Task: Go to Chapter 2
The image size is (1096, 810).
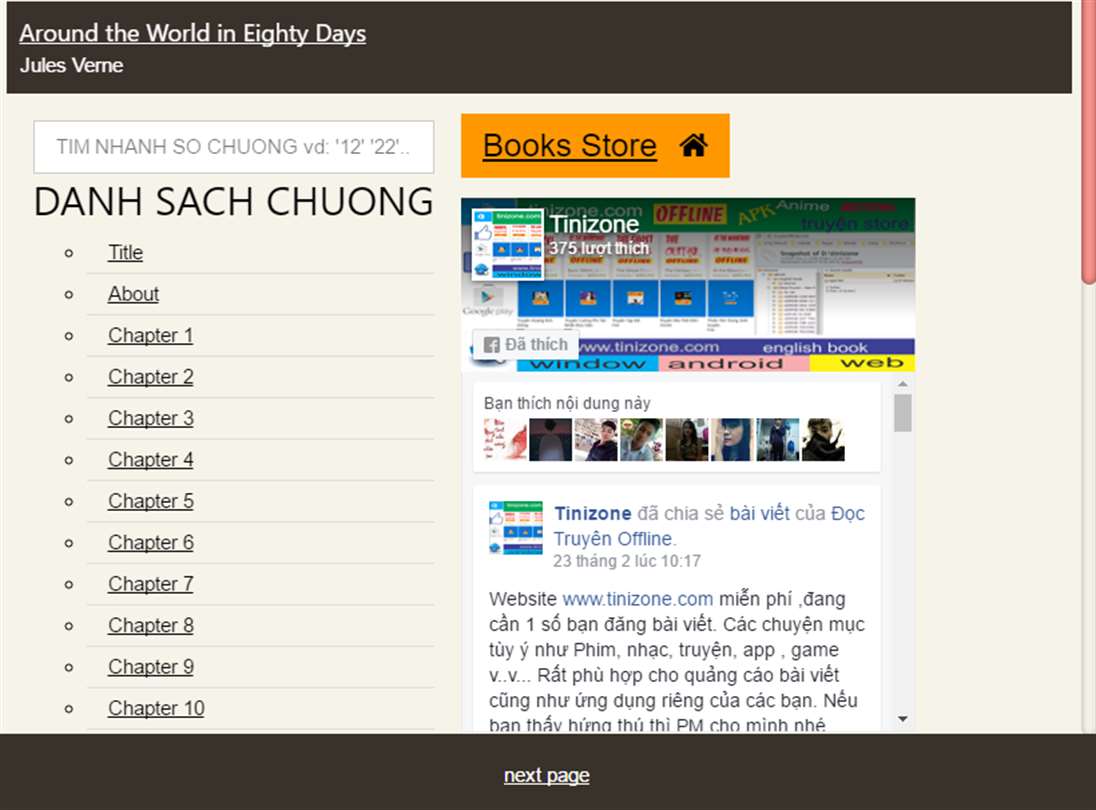Action: point(151,377)
